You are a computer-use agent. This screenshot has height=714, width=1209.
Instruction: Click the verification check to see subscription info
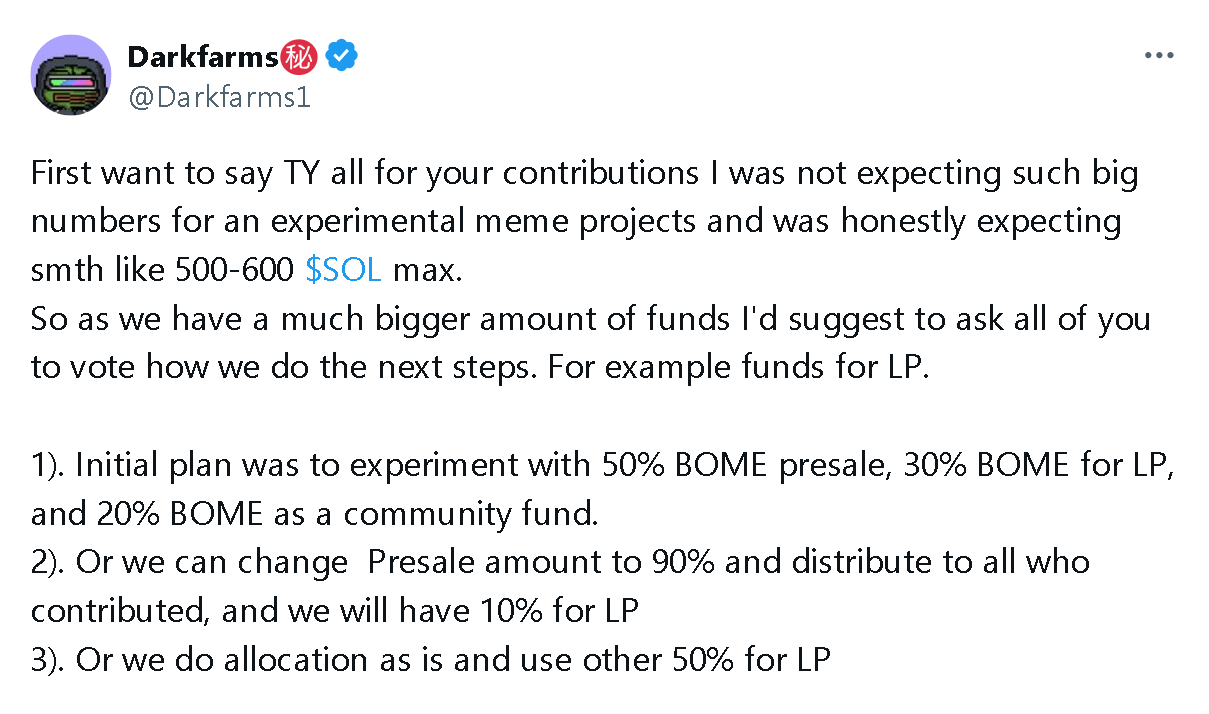[x=341, y=56]
